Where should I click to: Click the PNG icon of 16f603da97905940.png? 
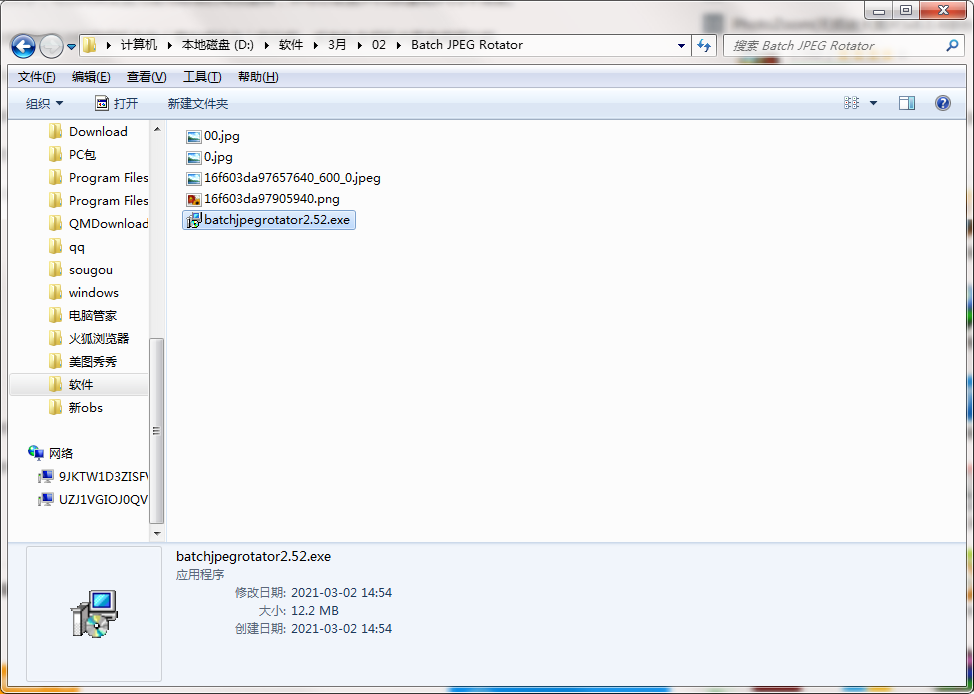pyautogui.click(x=194, y=199)
